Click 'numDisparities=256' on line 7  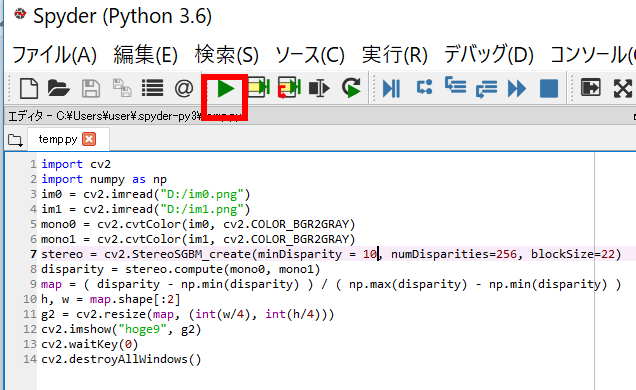[454, 254]
